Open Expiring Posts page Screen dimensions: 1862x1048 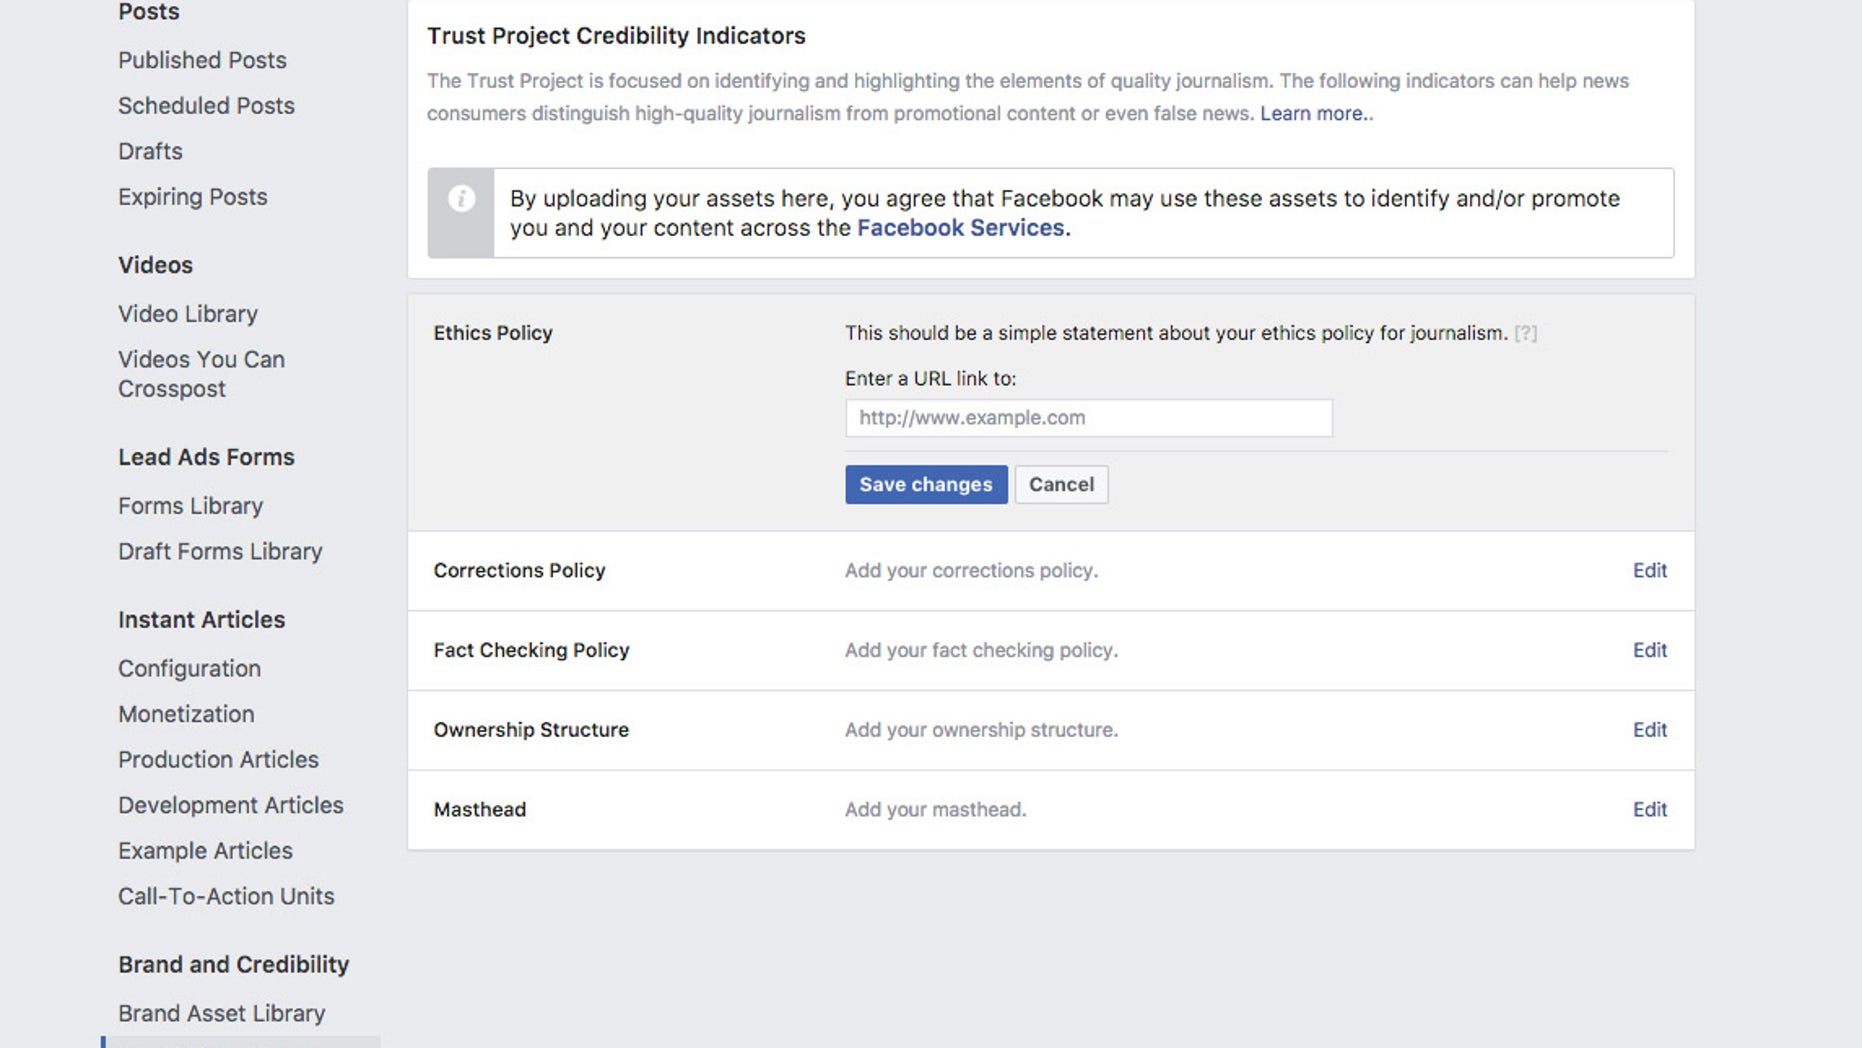click(193, 197)
